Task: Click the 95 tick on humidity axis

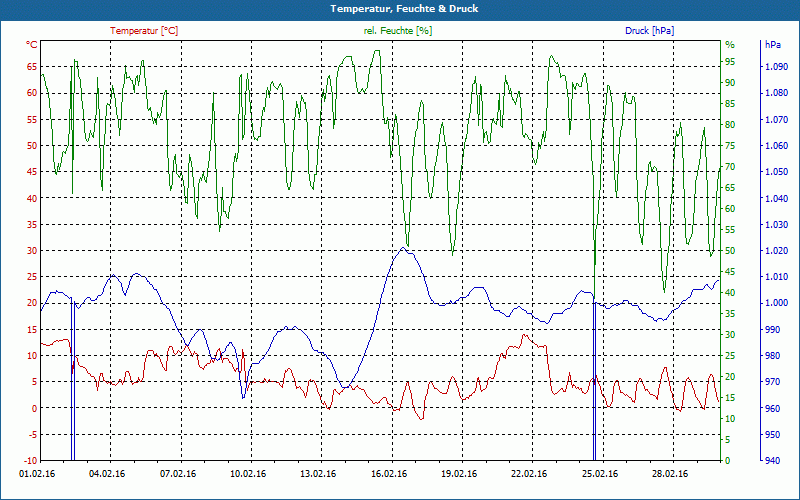Action: point(730,62)
